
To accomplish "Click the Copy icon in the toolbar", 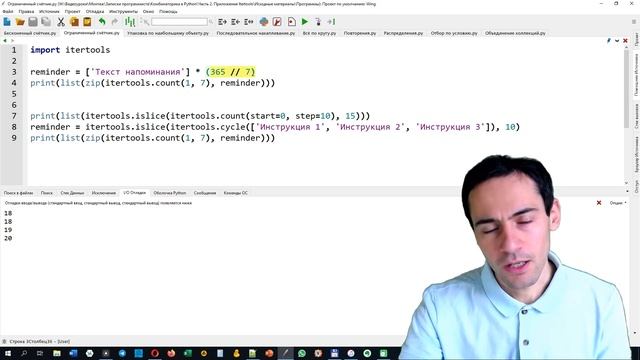I will point(74,22).
